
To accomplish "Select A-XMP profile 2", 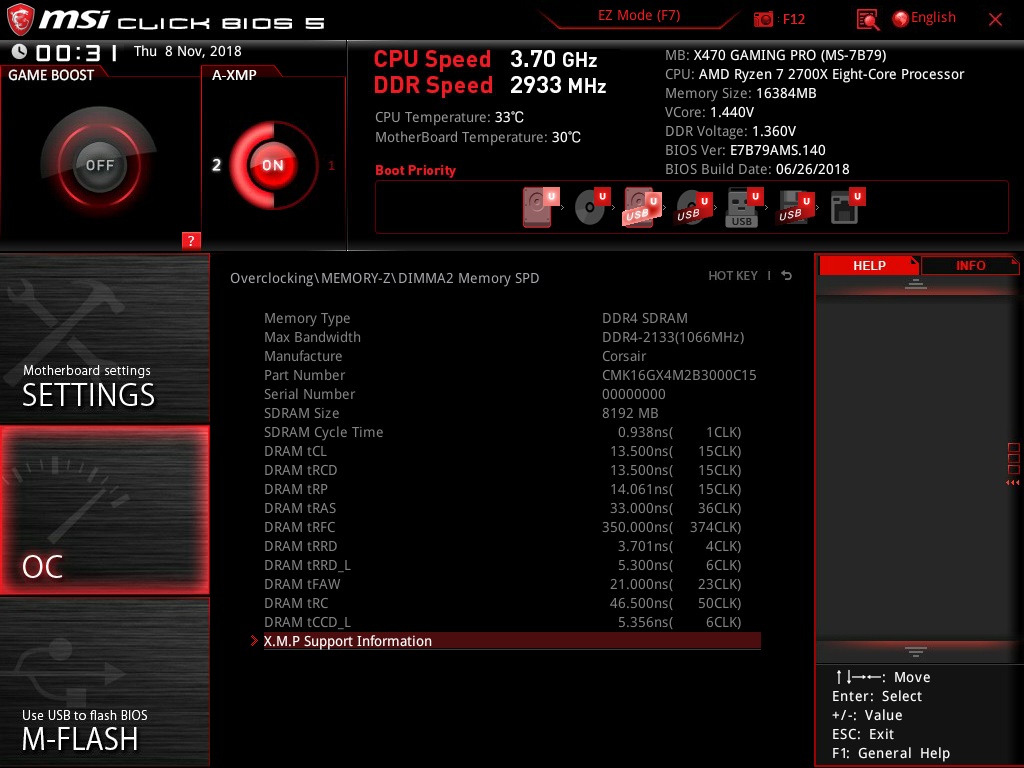I will click(x=216, y=165).
